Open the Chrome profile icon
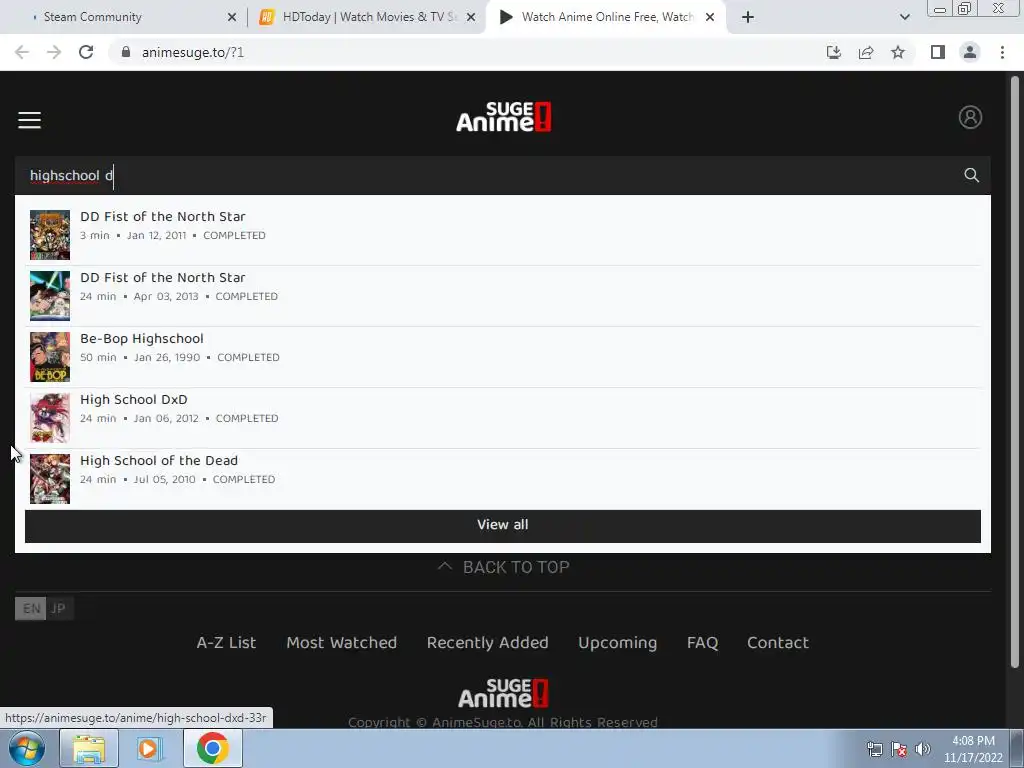The height and width of the screenshot is (768, 1024). (x=970, y=52)
